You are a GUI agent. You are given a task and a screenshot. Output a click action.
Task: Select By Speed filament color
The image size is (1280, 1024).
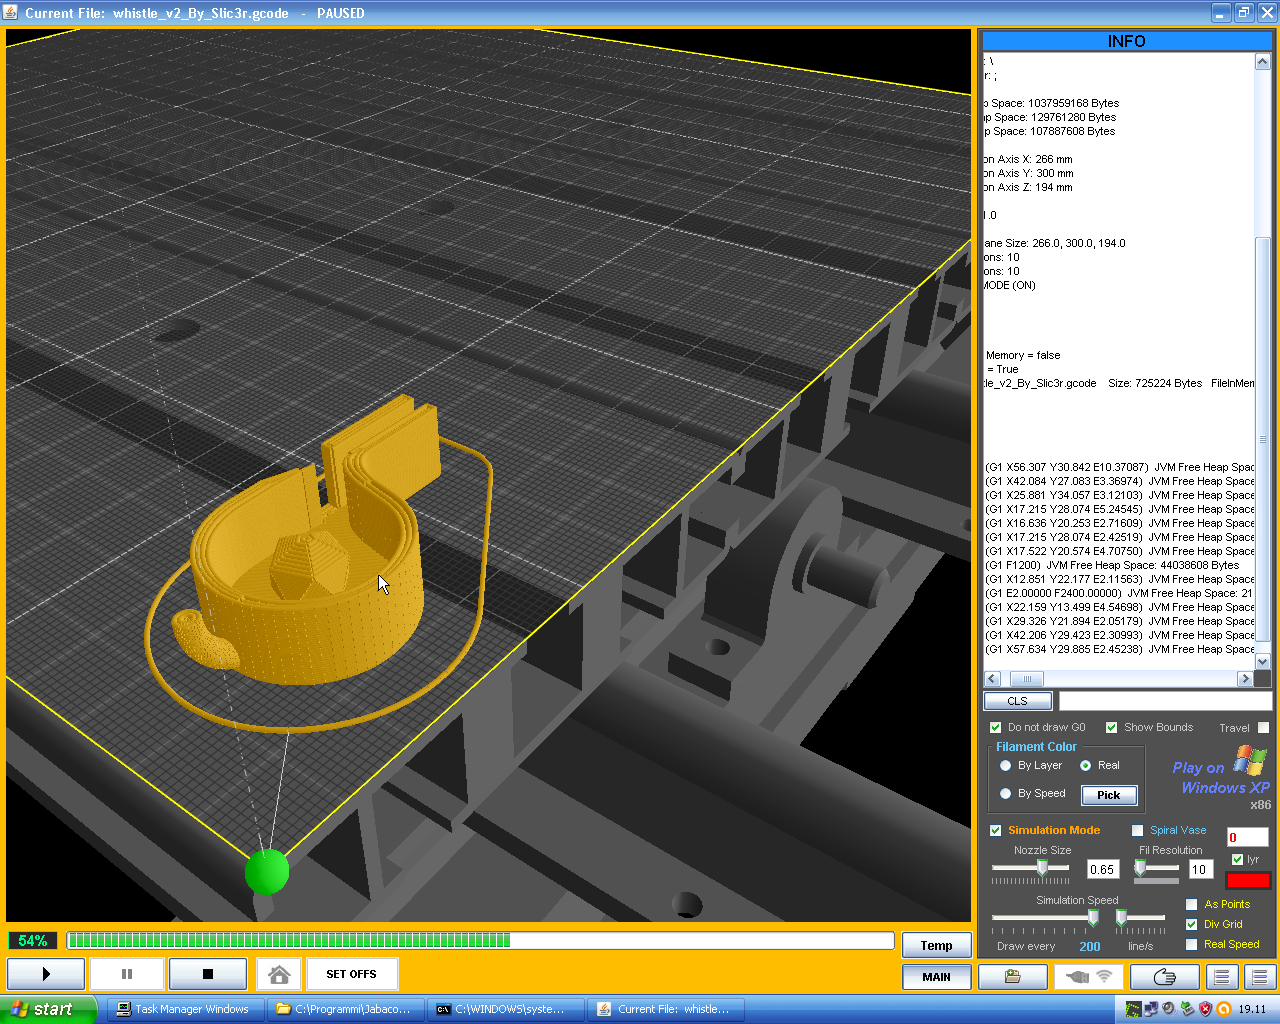tap(1006, 794)
